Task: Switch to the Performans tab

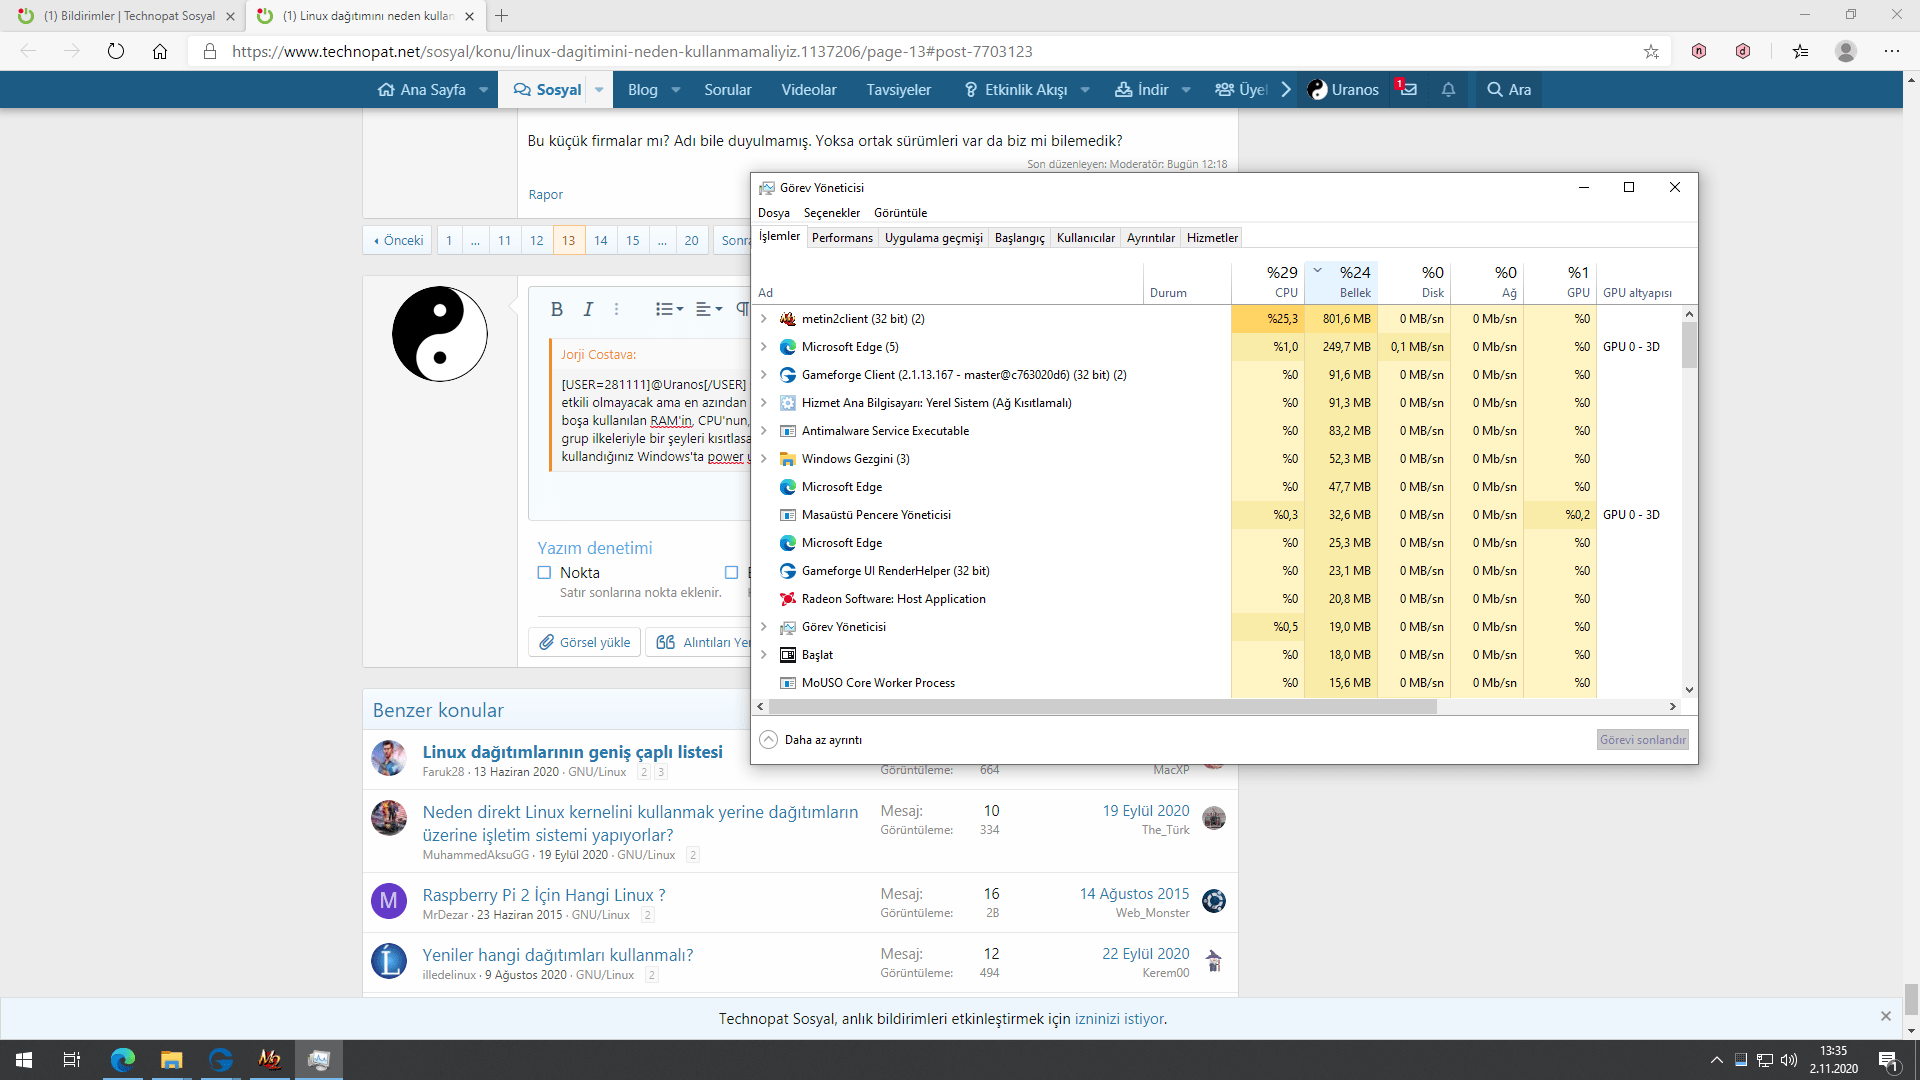Action: [842, 238]
